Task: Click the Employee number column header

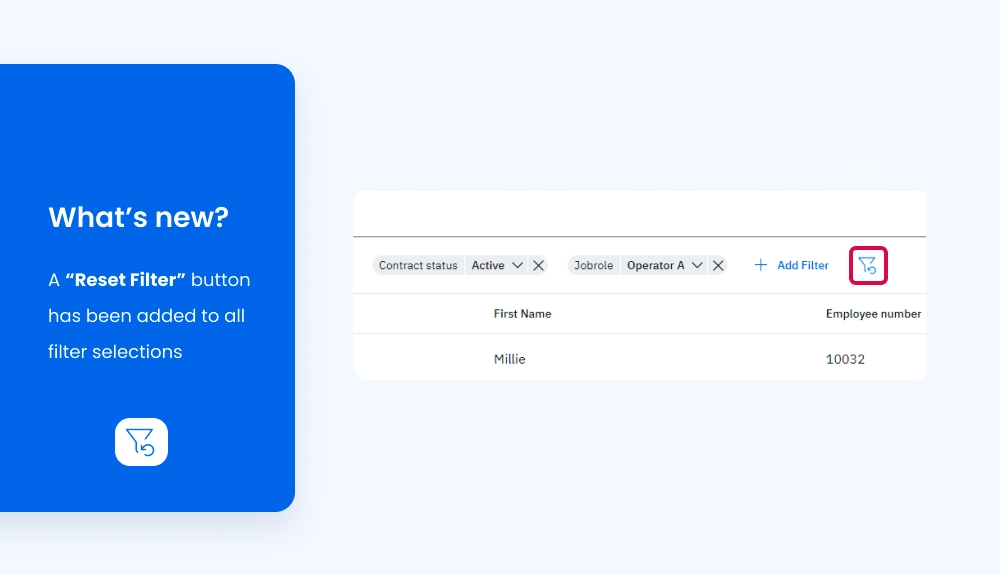Action: point(873,314)
